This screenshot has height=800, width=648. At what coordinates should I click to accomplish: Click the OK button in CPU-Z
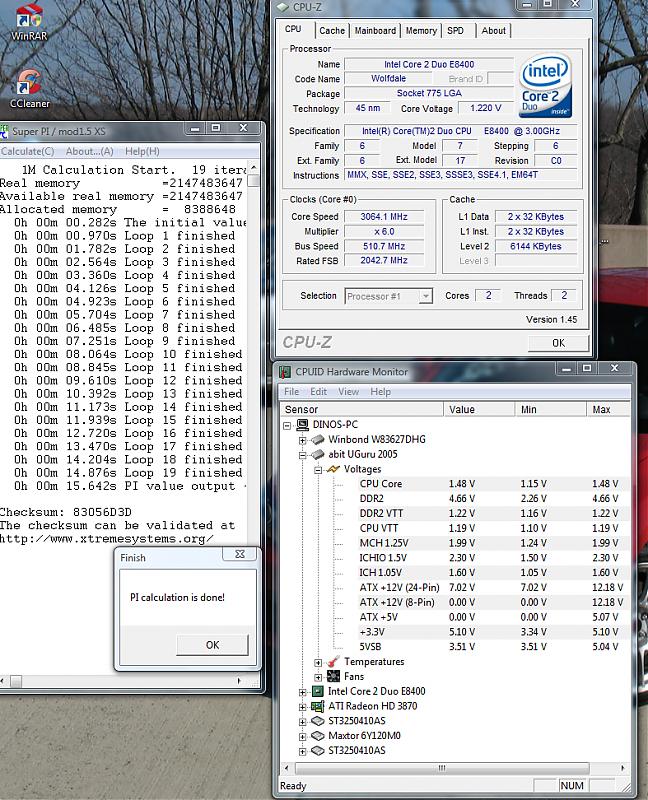click(x=559, y=343)
